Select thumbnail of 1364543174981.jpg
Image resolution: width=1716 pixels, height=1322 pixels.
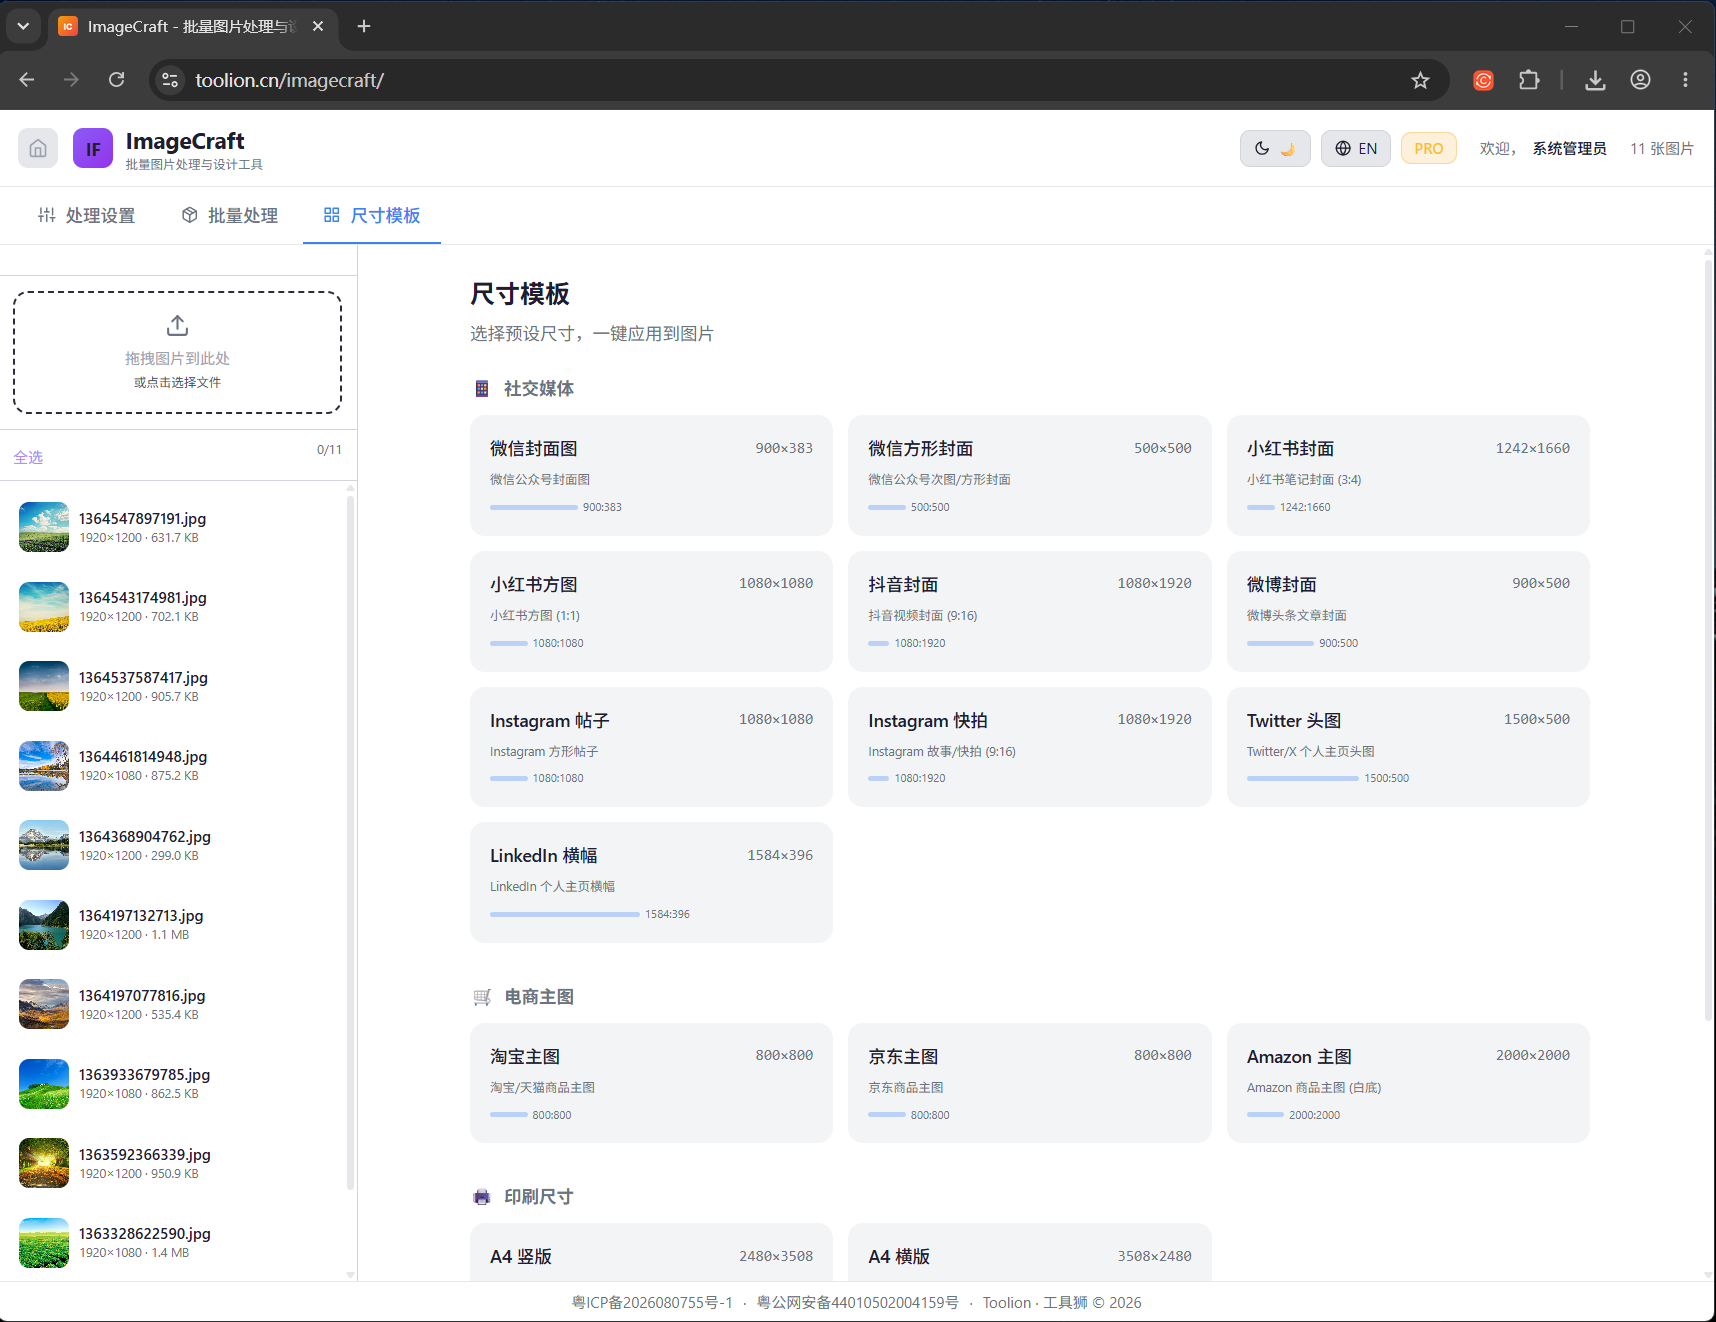[x=44, y=607]
